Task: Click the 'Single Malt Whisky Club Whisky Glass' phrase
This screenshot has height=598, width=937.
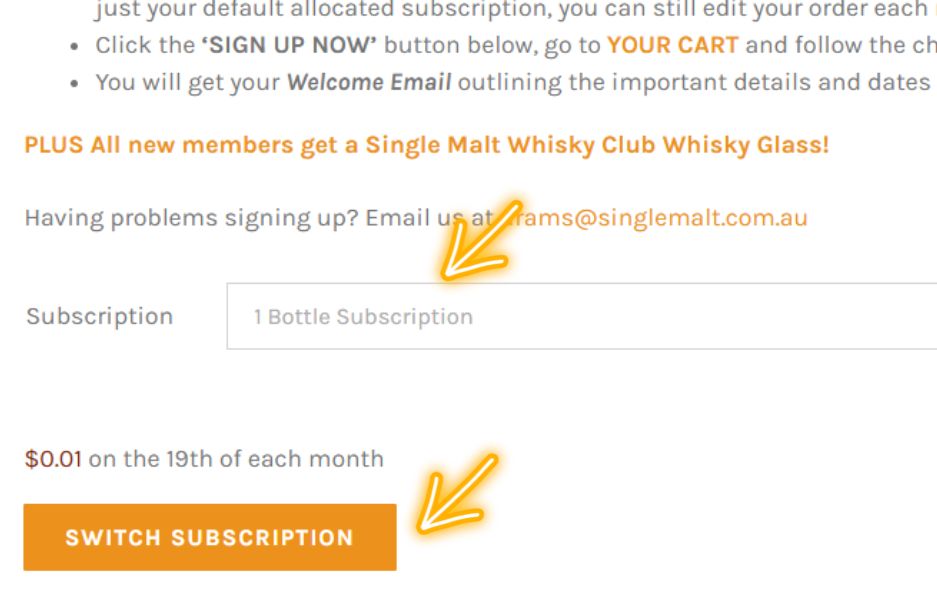Action: (x=594, y=144)
